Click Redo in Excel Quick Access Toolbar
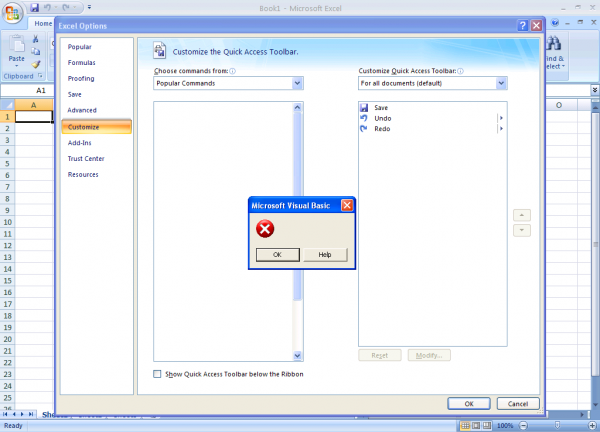The width and height of the screenshot is (600, 432). point(65,7)
